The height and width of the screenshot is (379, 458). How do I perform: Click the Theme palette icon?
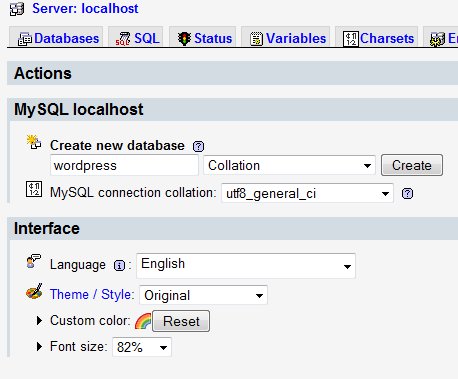[34, 291]
